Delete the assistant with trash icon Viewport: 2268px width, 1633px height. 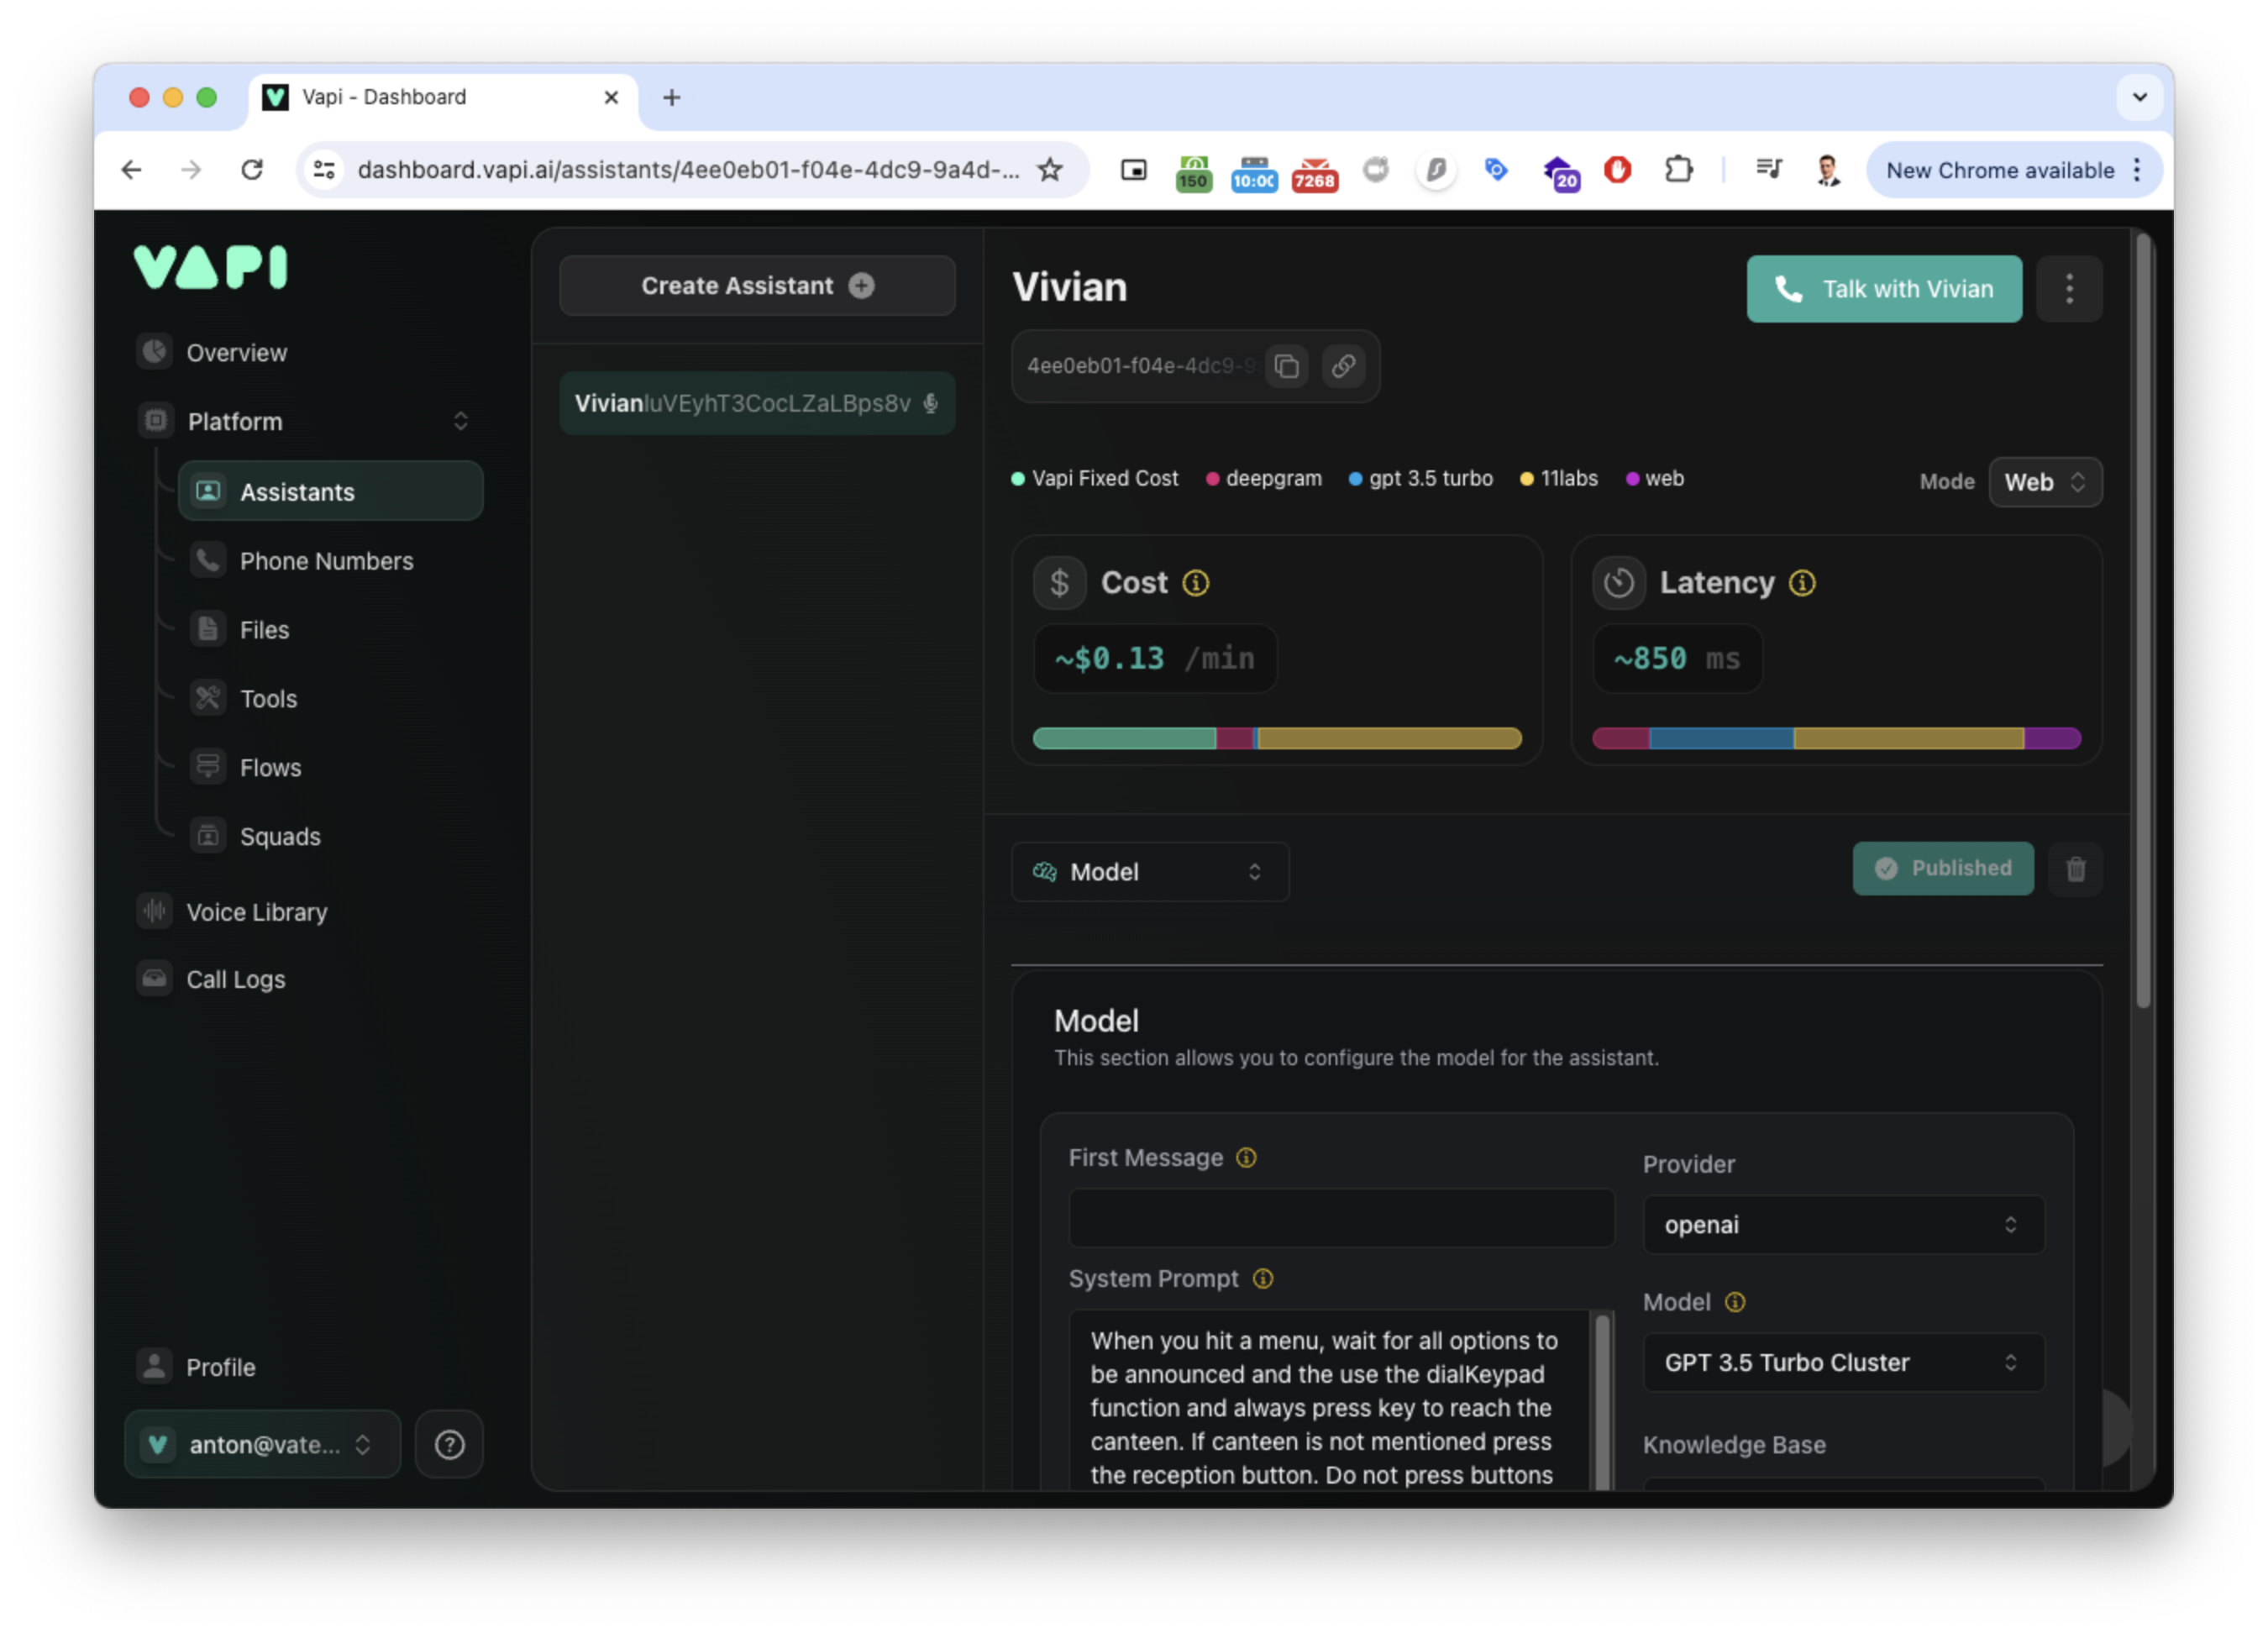click(2075, 868)
